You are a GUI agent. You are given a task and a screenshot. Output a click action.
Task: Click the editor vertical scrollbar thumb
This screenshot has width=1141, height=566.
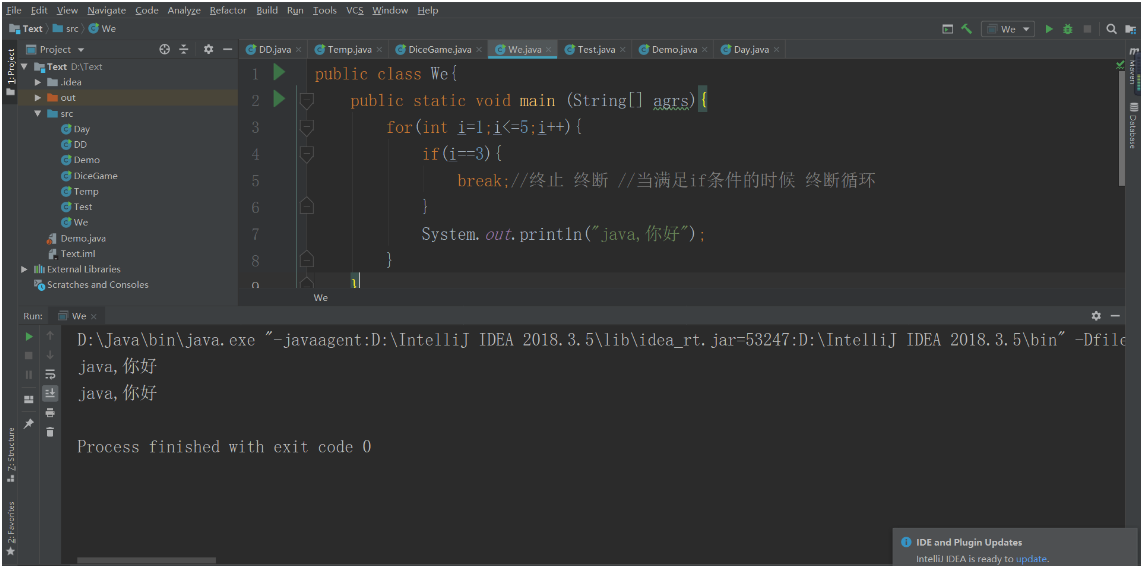(1121, 129)
